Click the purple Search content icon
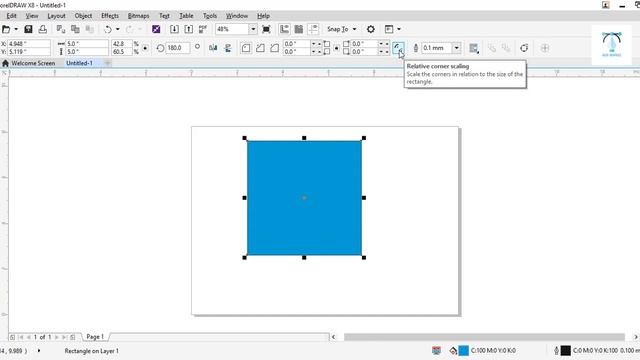This screenshot has width=640, height=360. pos(156,29)
